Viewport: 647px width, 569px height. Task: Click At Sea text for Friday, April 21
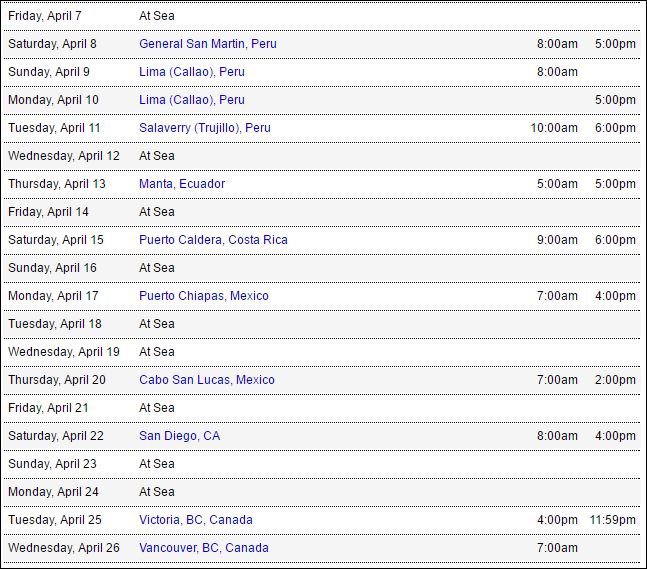[157, 408]
